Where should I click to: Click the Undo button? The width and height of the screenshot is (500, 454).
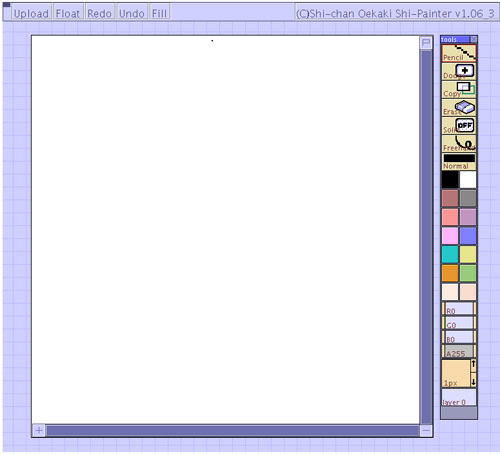132,13
